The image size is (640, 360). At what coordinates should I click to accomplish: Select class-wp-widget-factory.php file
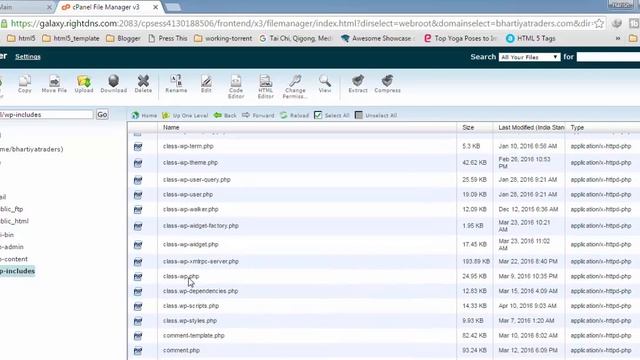click(201, 226)
